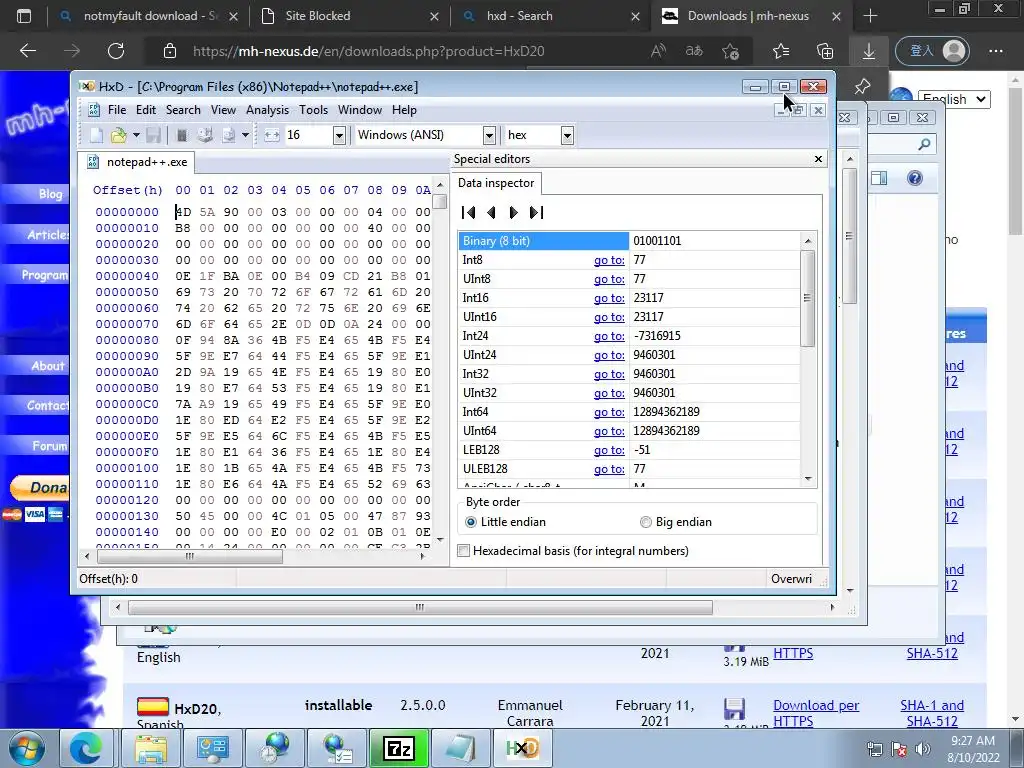Click offset row 00000040 in hex view

tap(127, 276)
